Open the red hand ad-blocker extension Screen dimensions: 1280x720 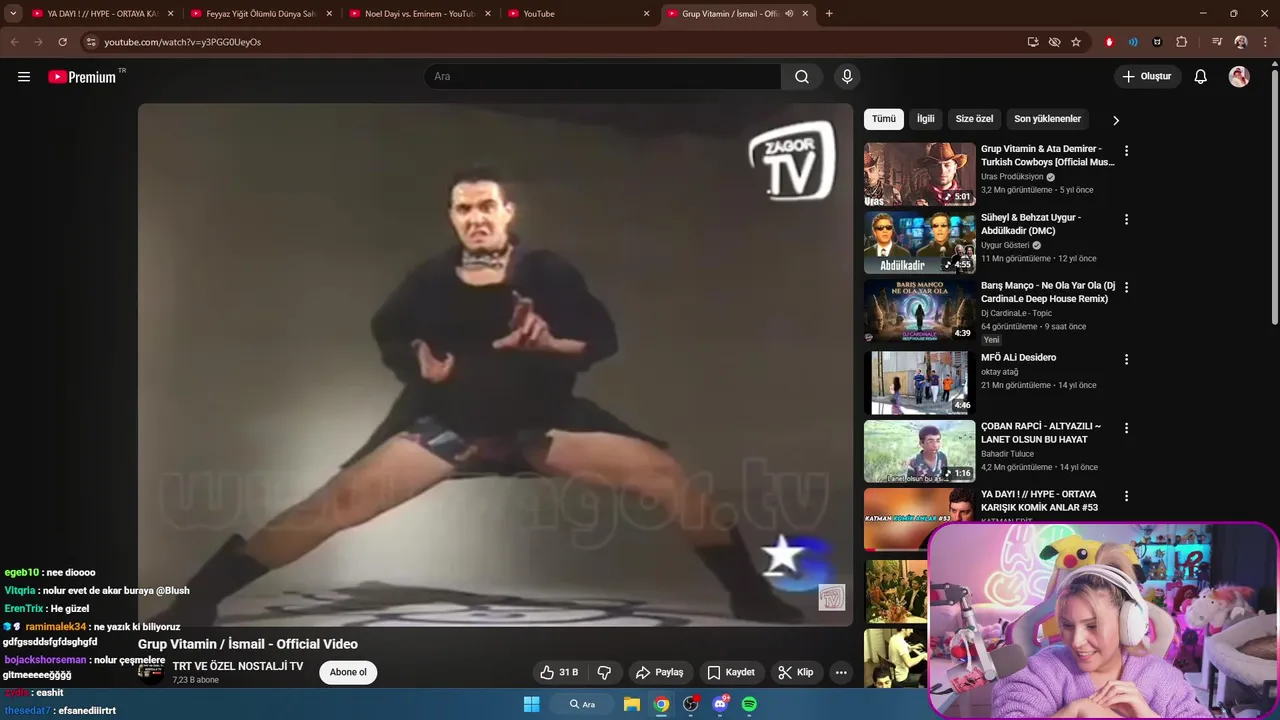click(x=1109, y=42)
